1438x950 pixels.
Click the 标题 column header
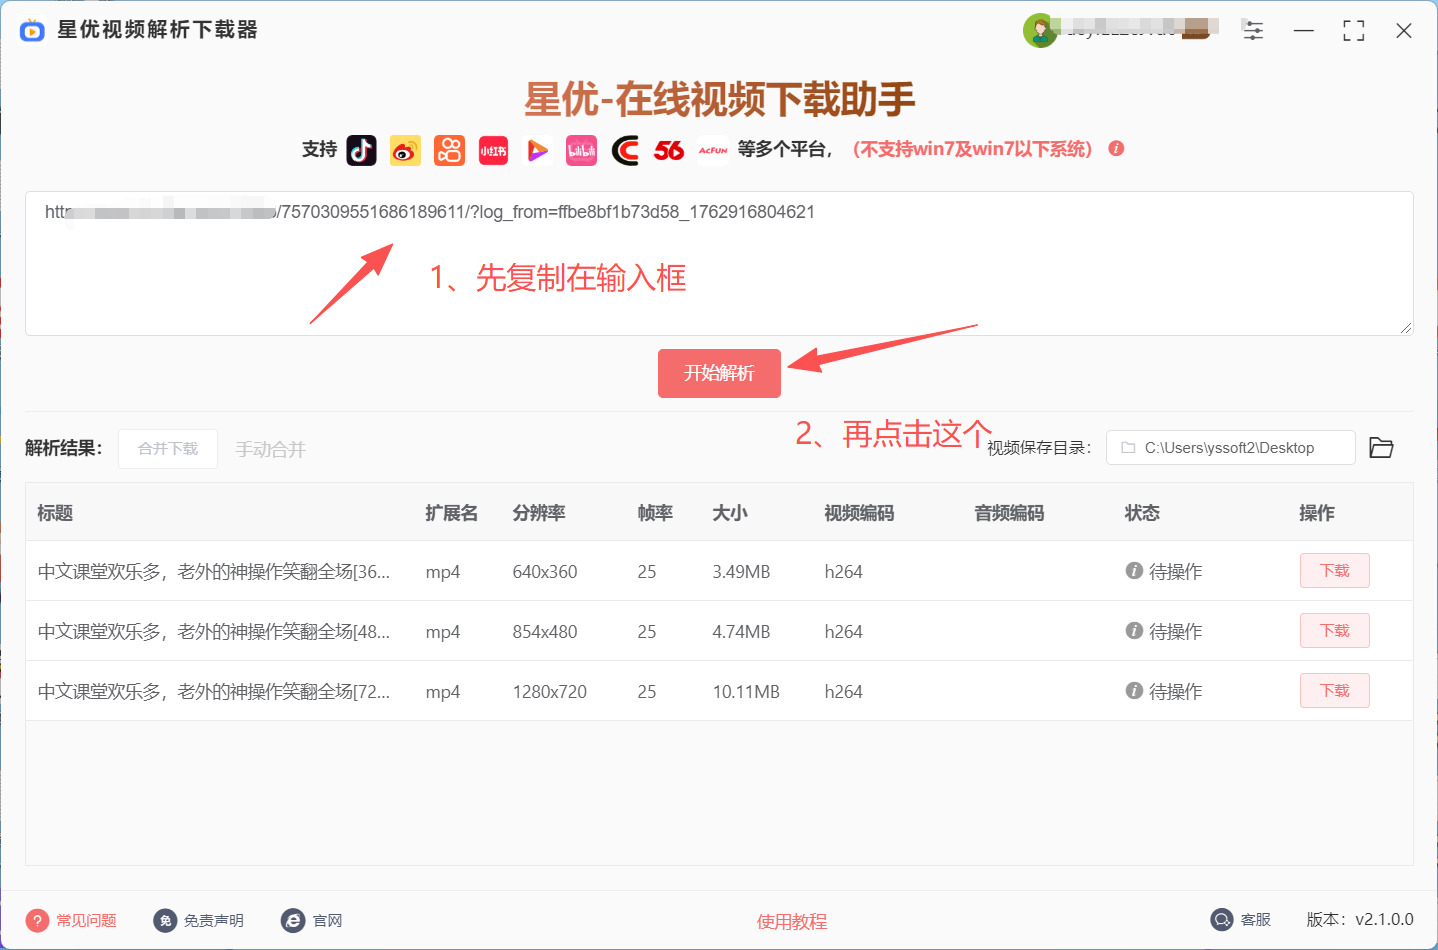(x=55, y=513)
